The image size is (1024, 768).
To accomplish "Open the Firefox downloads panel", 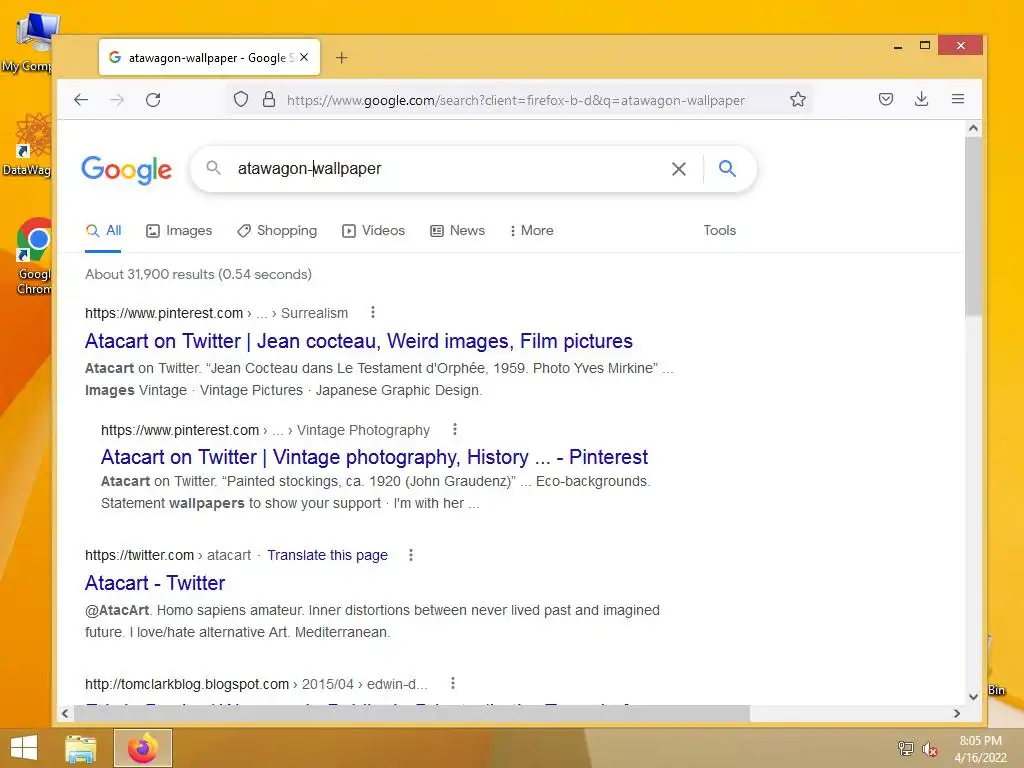I will [921, 99].
